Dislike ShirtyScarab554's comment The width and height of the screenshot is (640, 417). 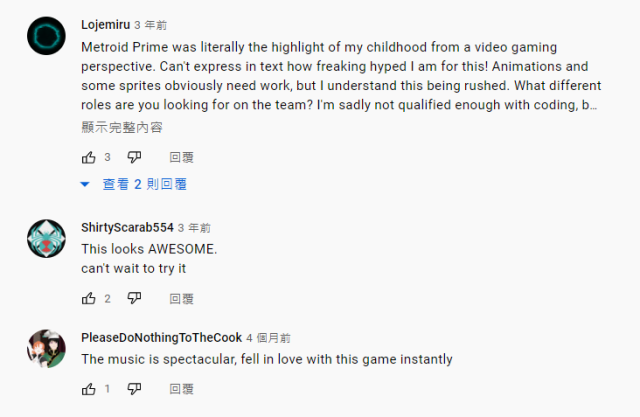coord(135,298)
